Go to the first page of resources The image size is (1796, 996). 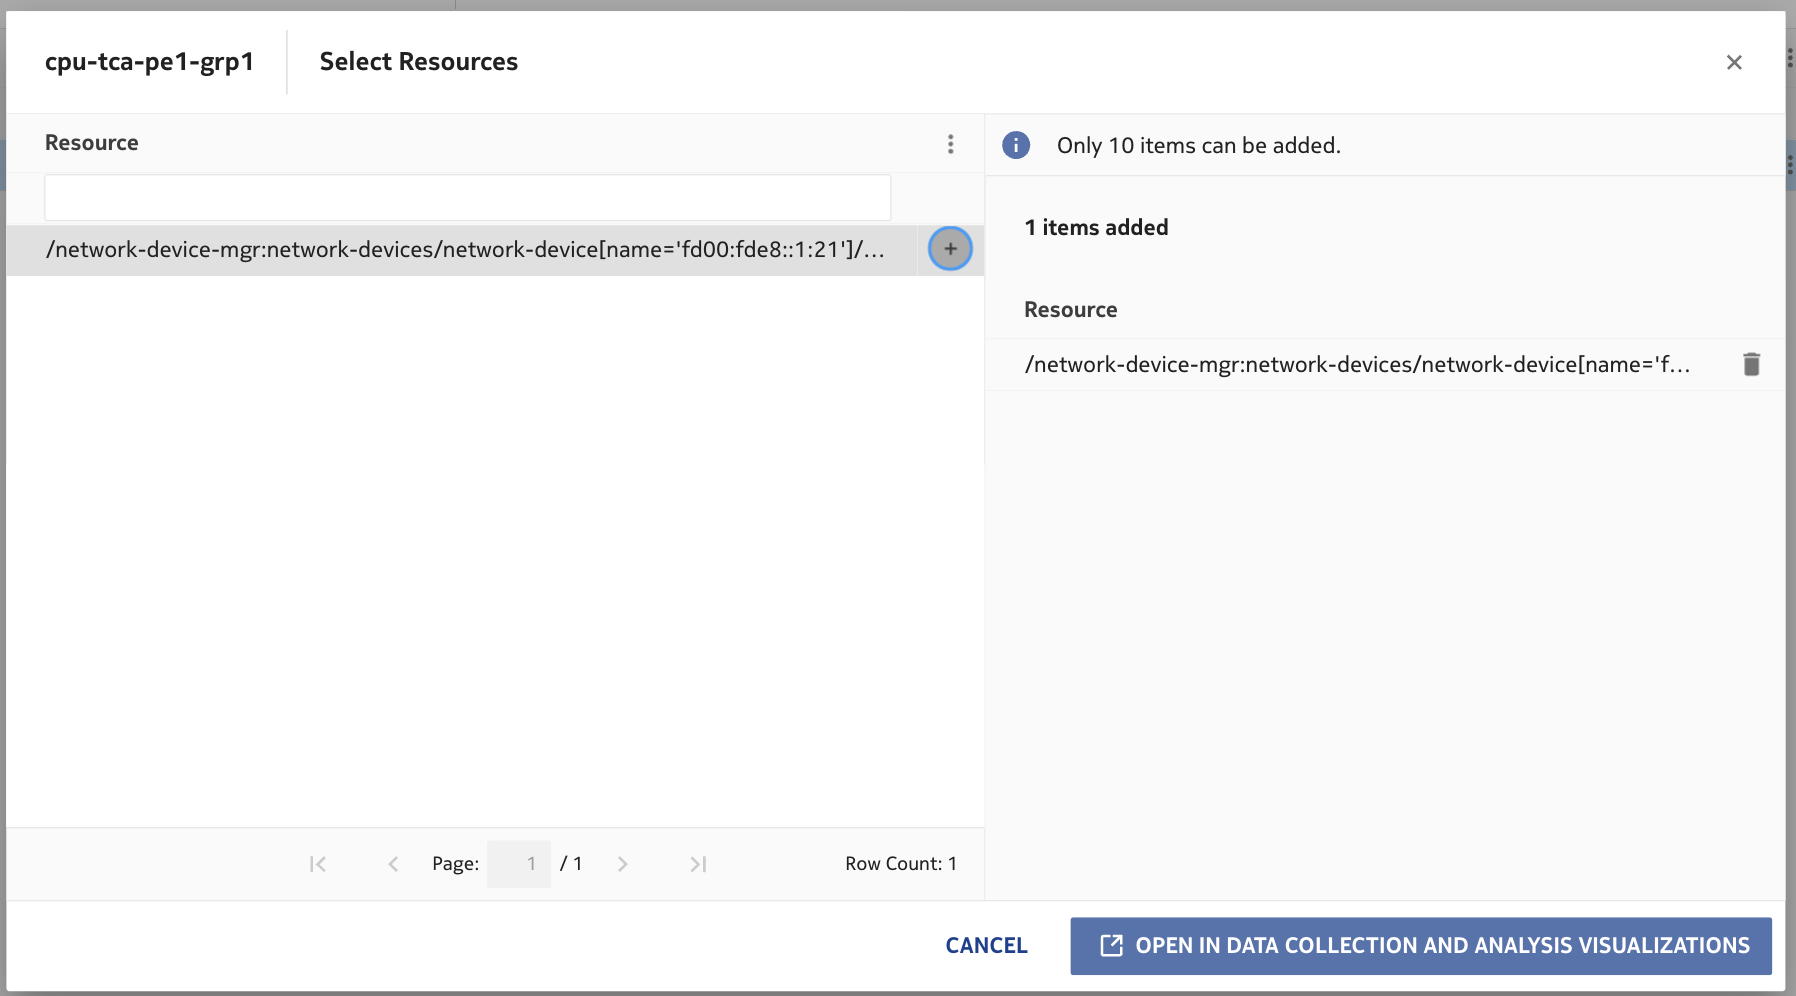tap(318, 864)
